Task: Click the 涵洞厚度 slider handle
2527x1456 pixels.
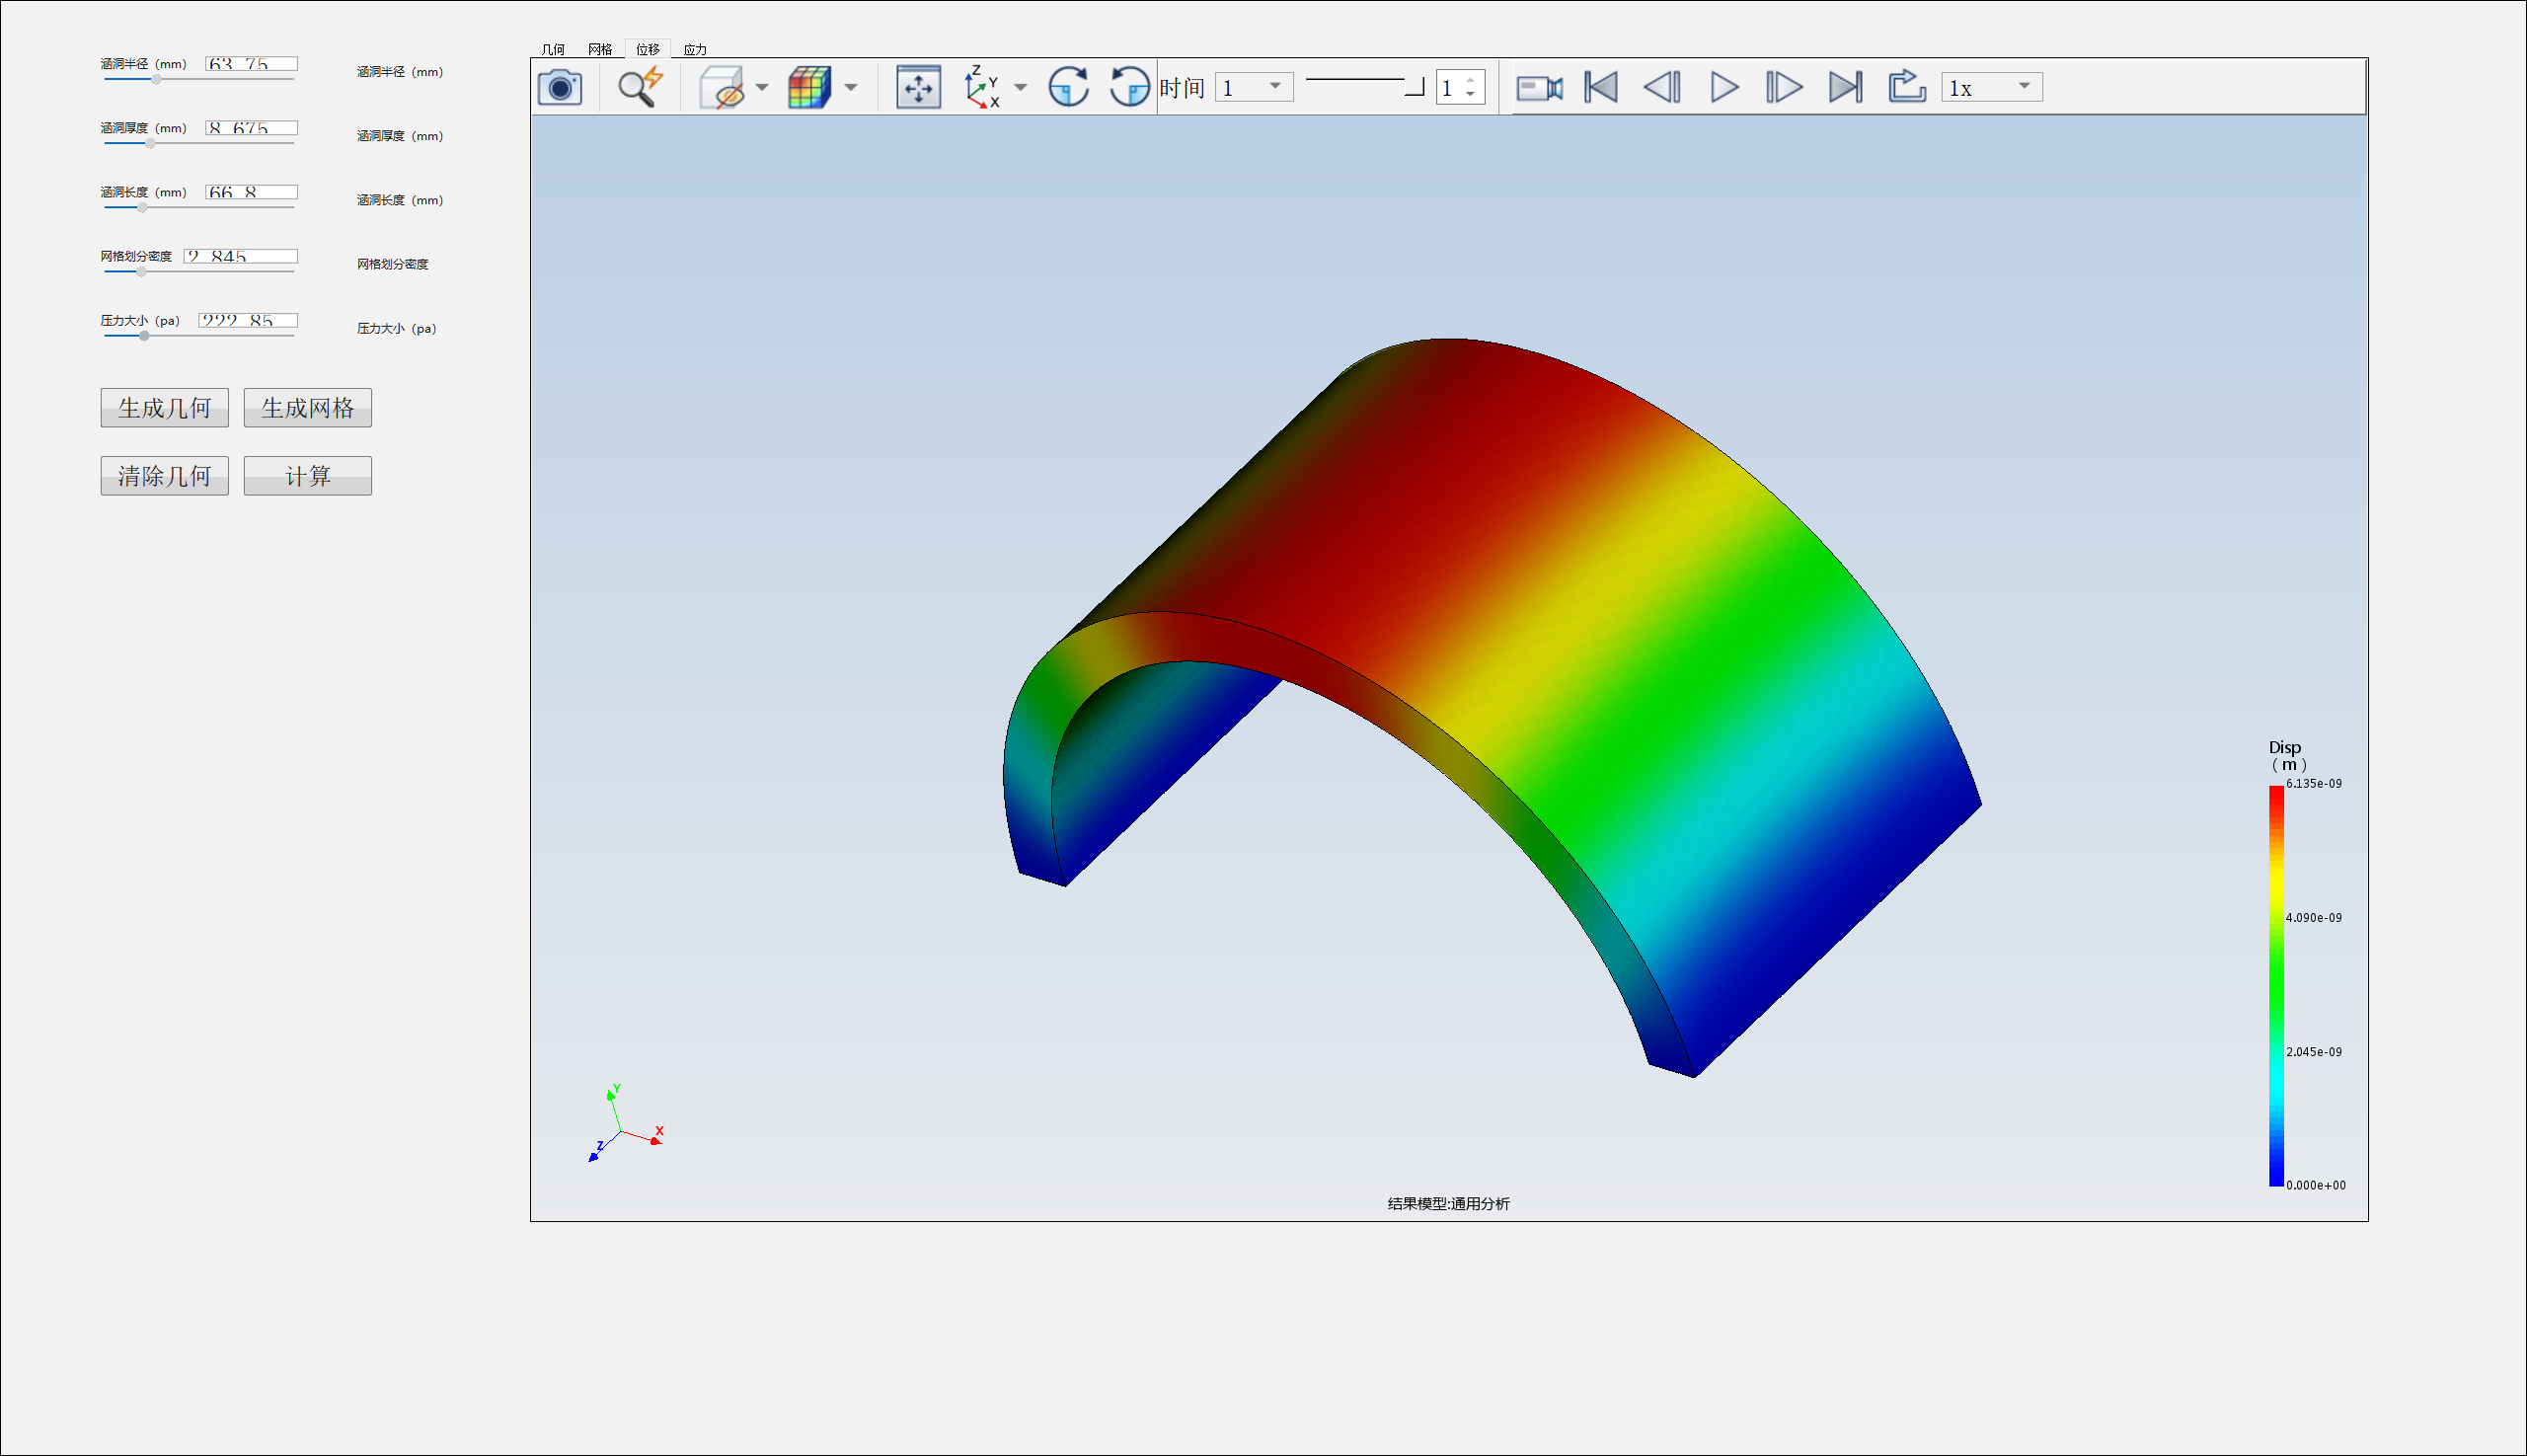Action: (x=150, y=143)
